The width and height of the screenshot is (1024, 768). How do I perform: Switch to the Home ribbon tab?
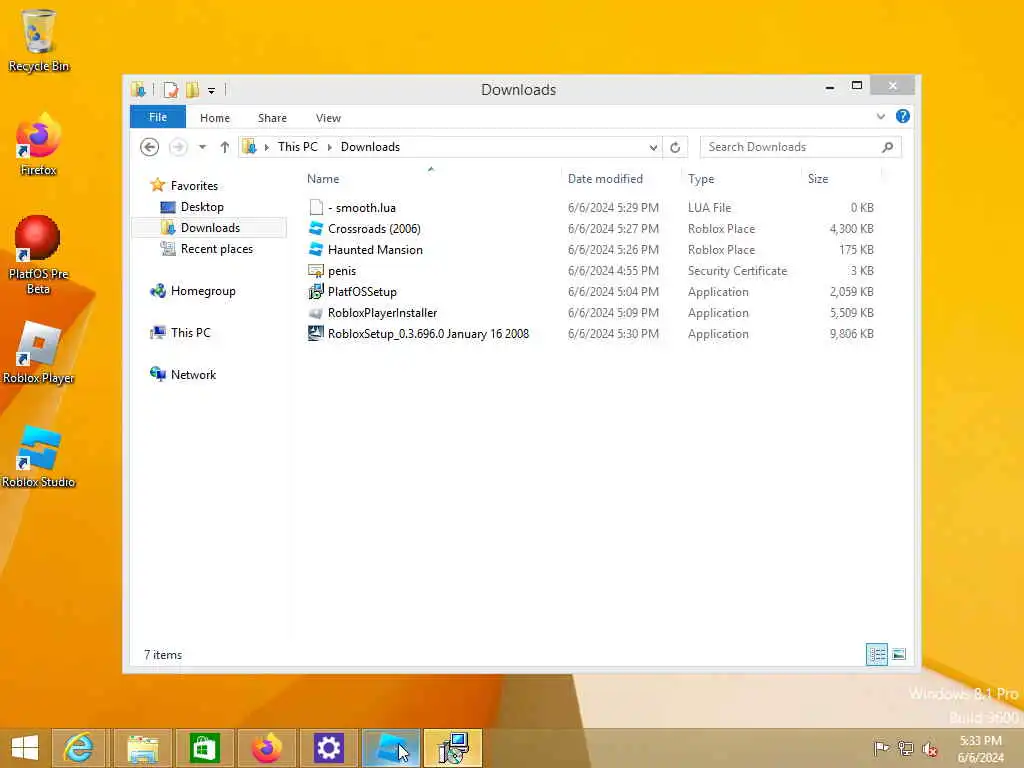[215, 118]
